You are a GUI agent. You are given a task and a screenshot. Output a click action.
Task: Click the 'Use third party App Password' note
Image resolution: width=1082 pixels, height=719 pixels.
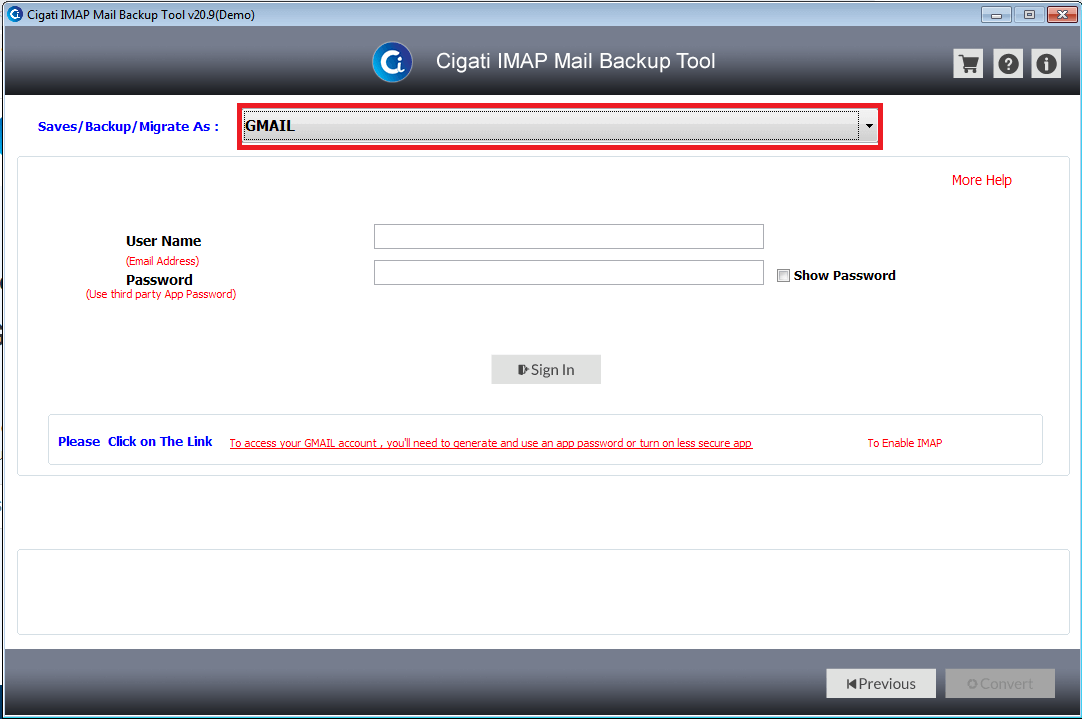click(x=161, y=294)
